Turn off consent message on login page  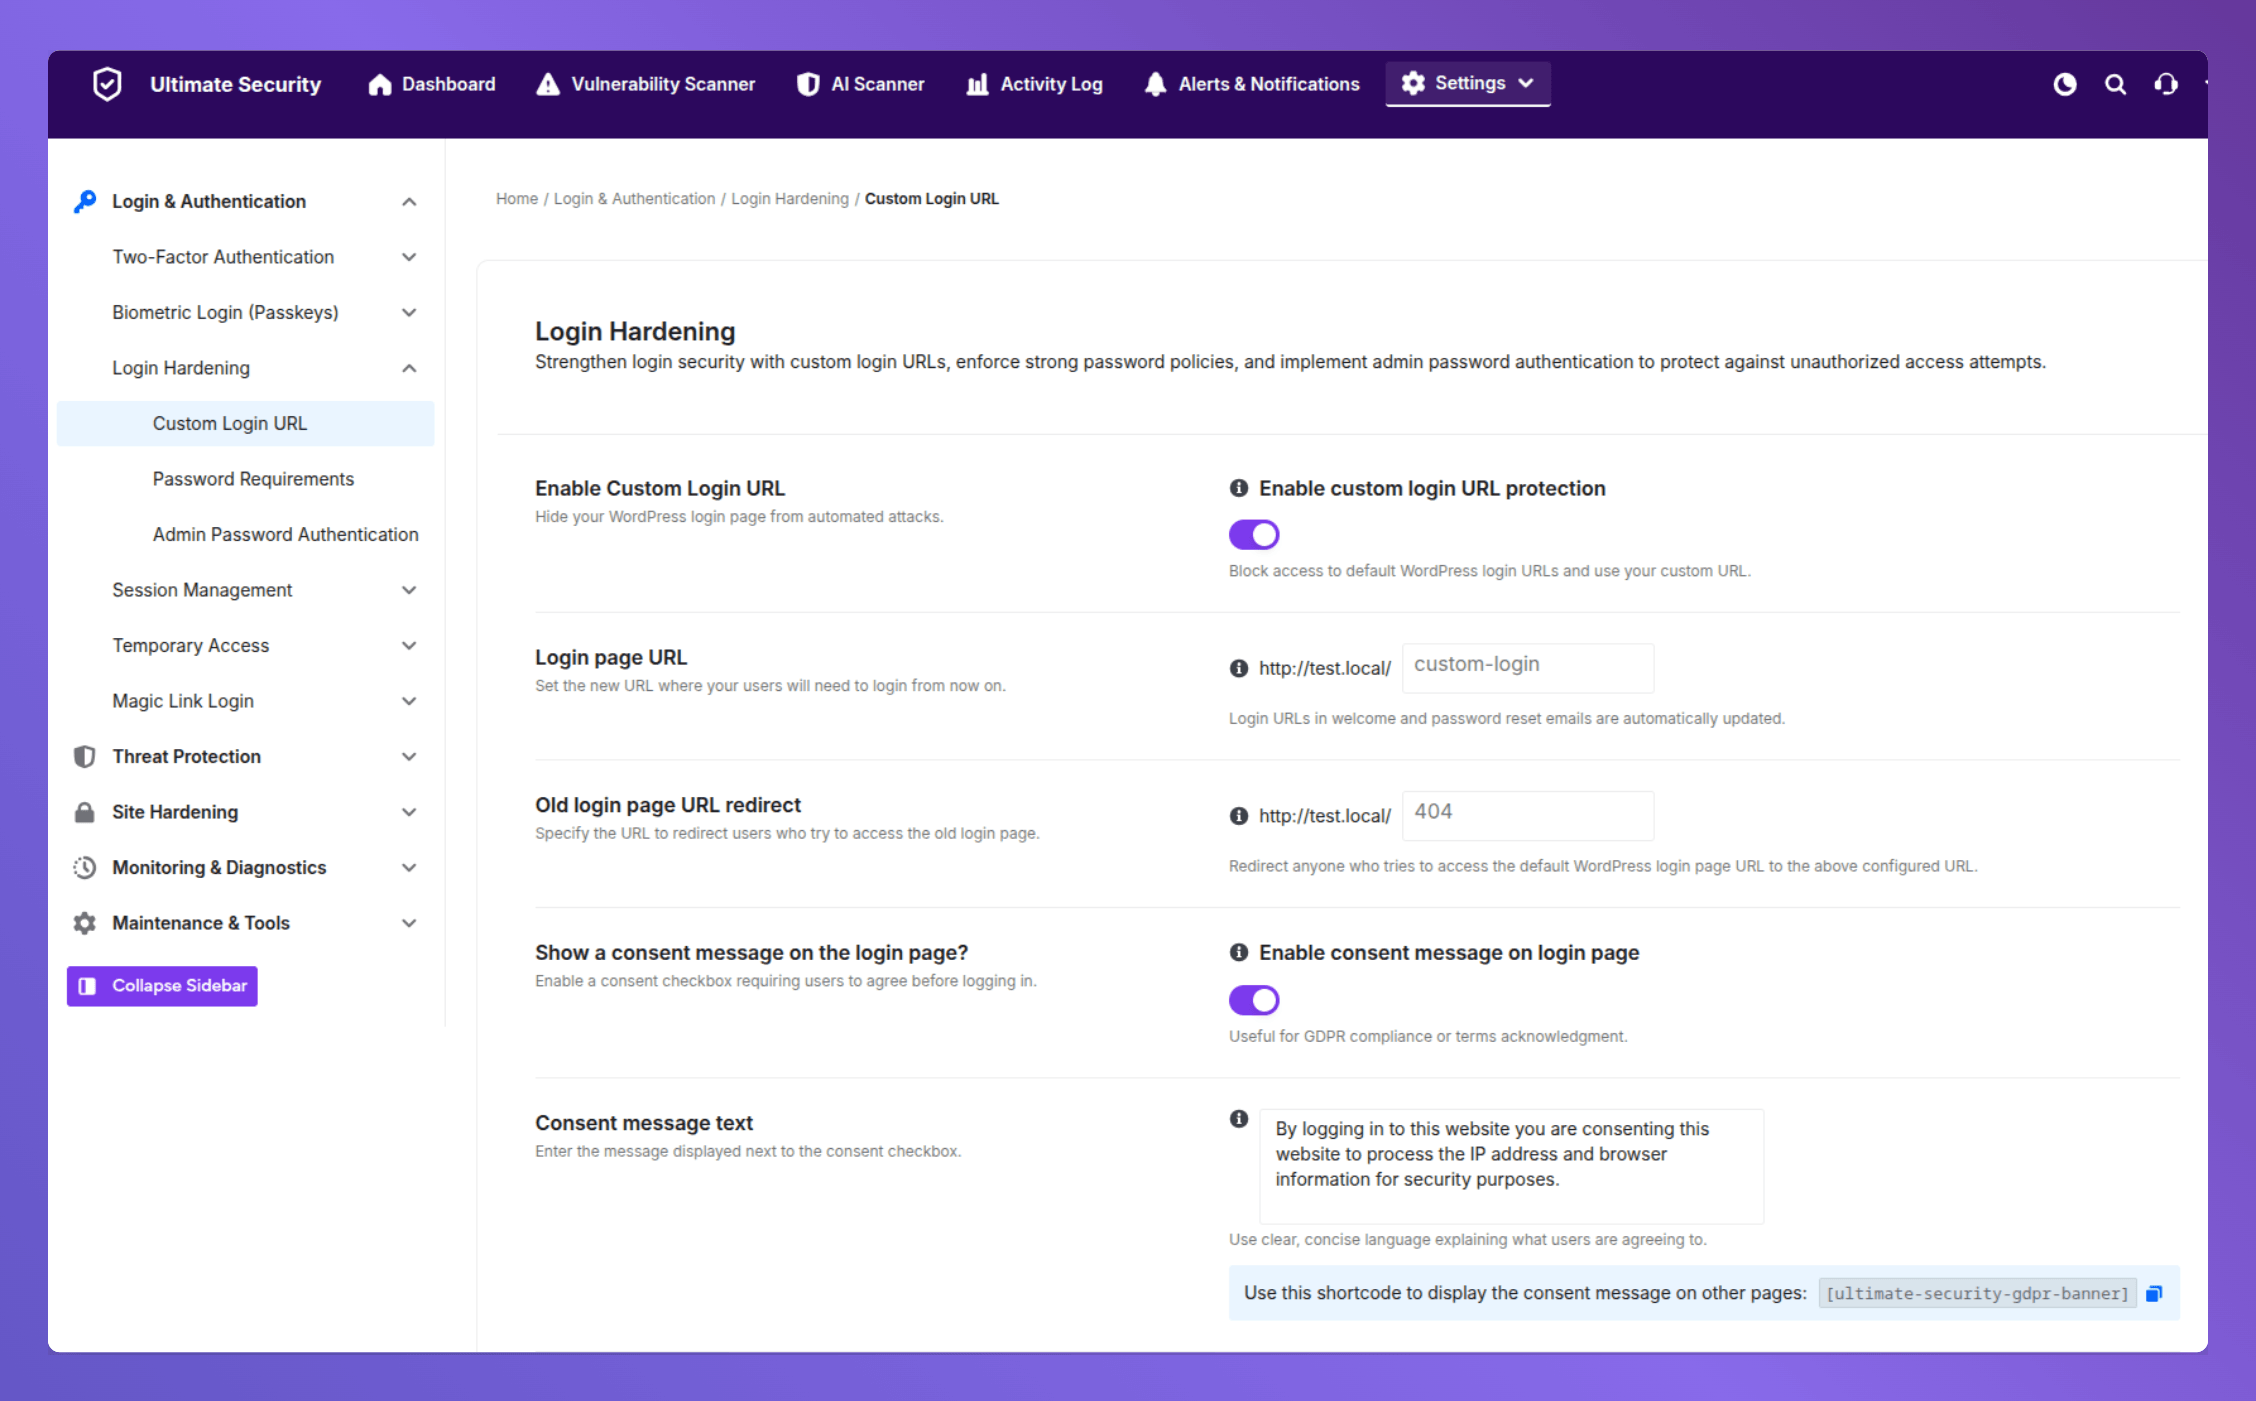(x=1253, y=1000)
